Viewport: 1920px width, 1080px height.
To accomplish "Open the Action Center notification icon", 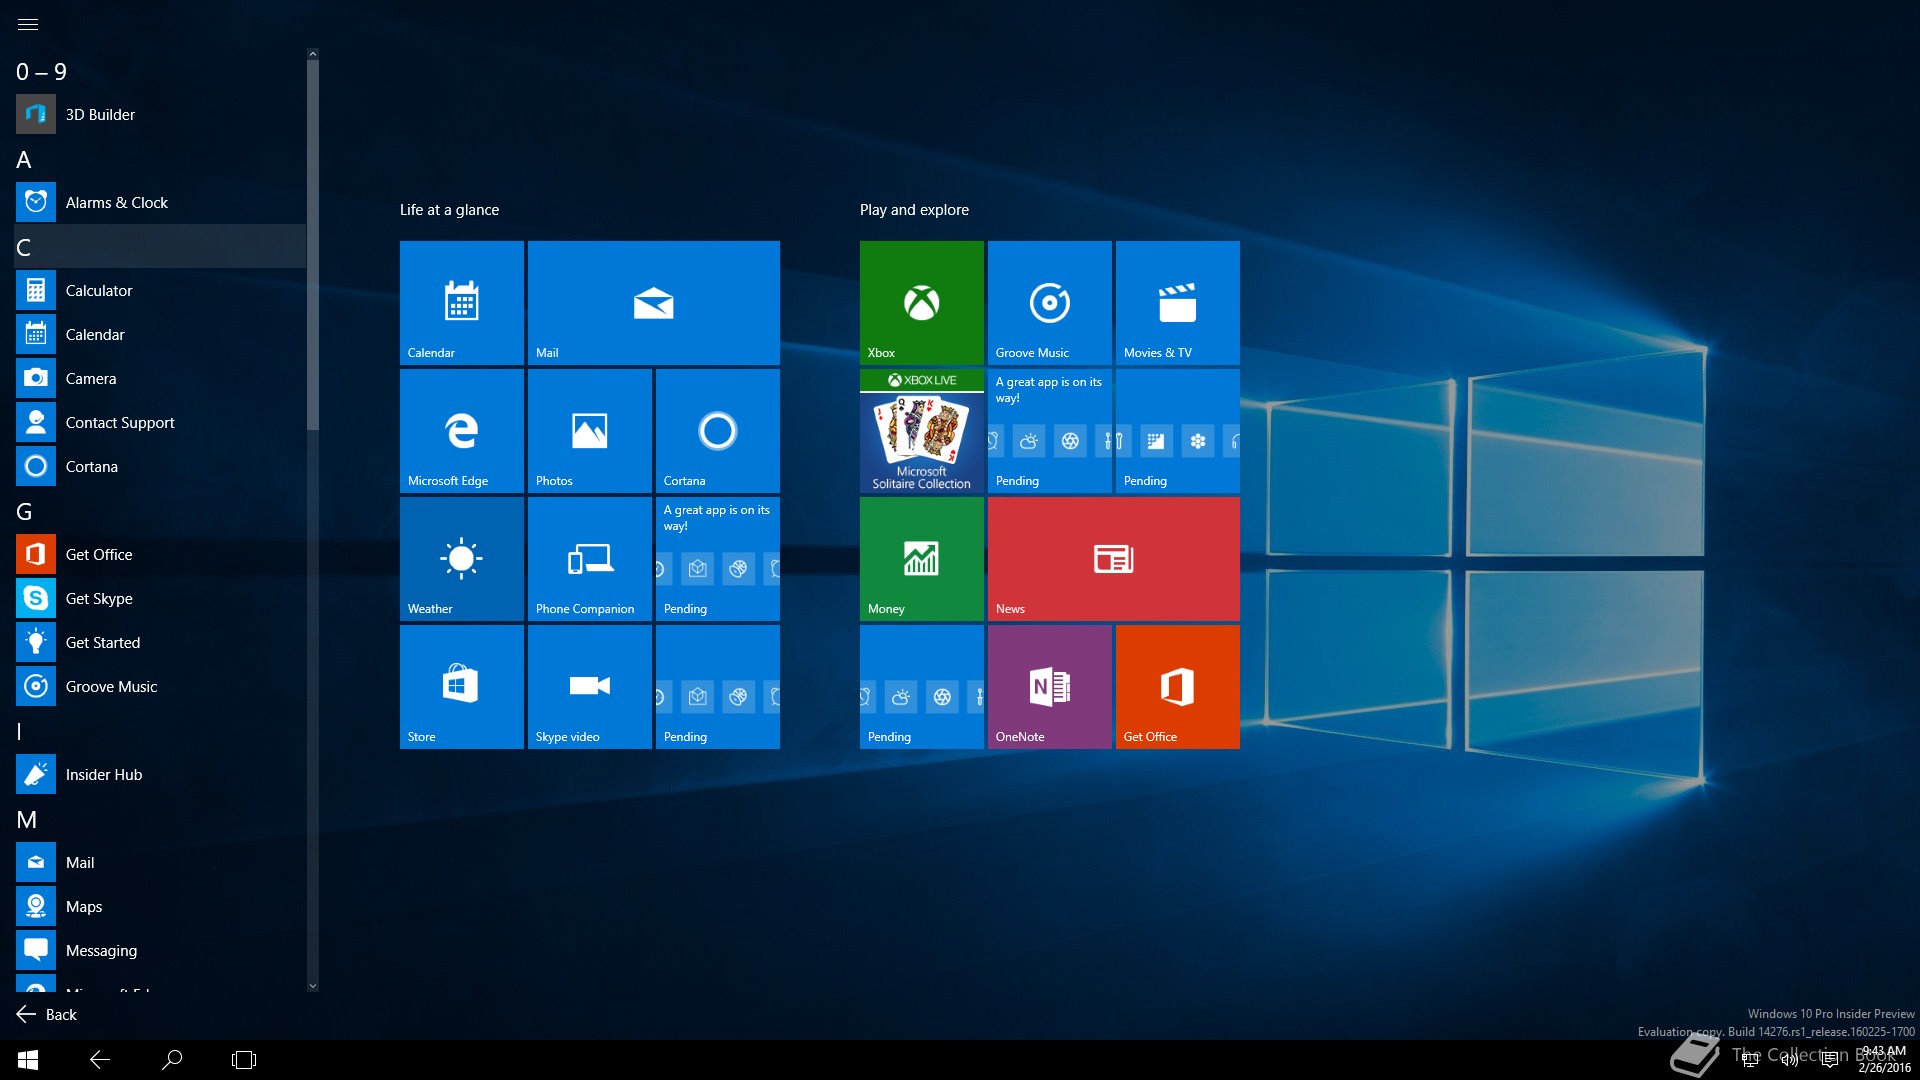I will [x=1830, y=1060].
